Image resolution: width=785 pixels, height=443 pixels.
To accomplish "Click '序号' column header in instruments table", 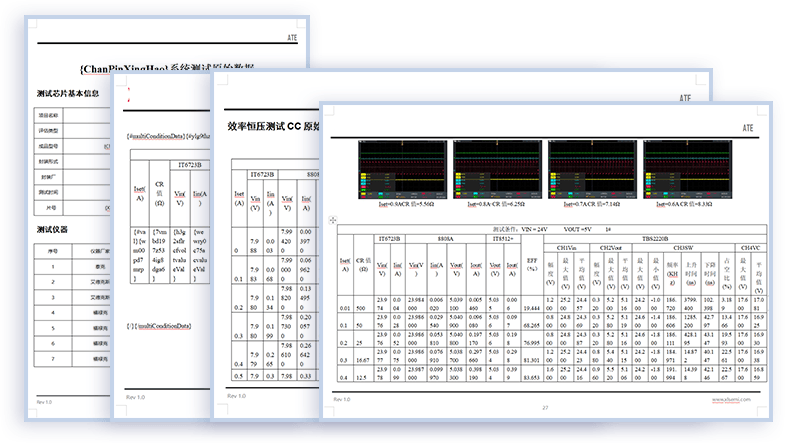I will (x=53, y=251).
